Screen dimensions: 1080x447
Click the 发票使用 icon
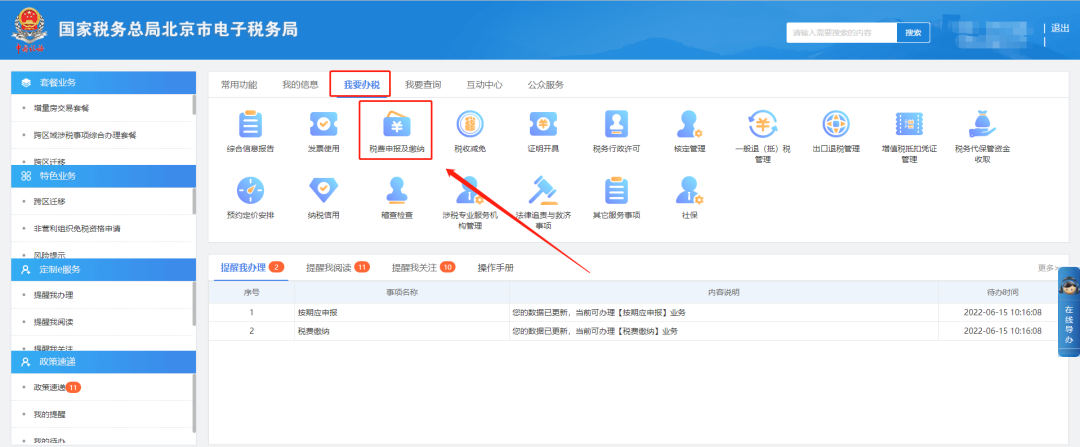click(323, 124)
